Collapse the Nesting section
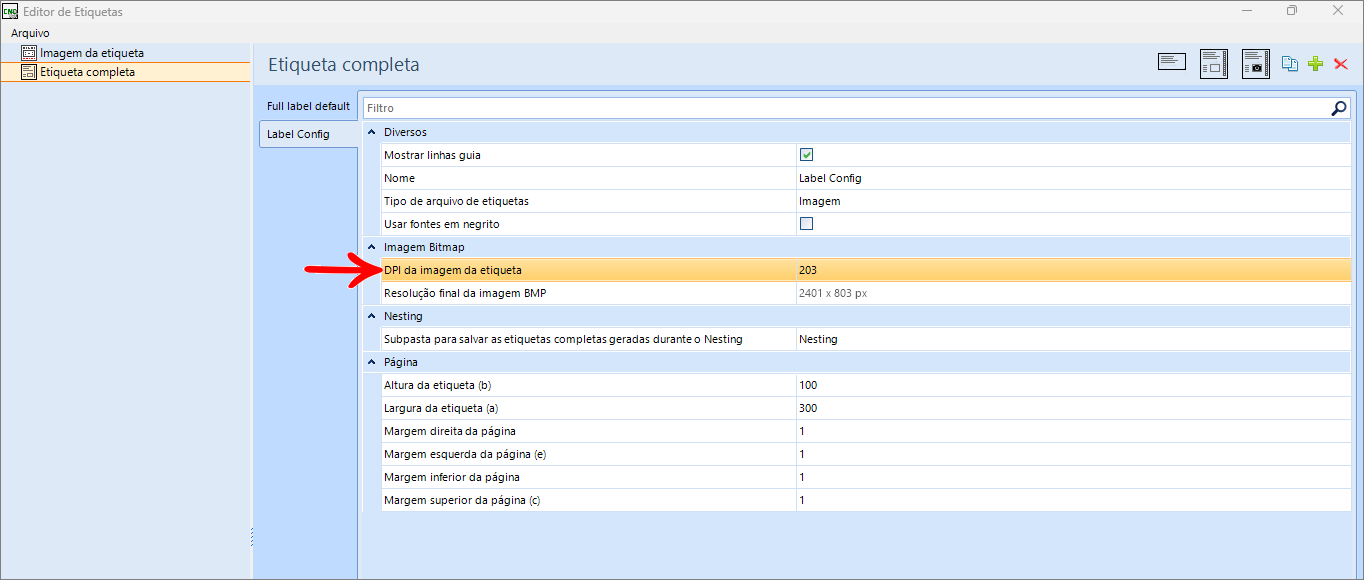Viewport: 1366px width, 583px height. click(x=372, y=316)
